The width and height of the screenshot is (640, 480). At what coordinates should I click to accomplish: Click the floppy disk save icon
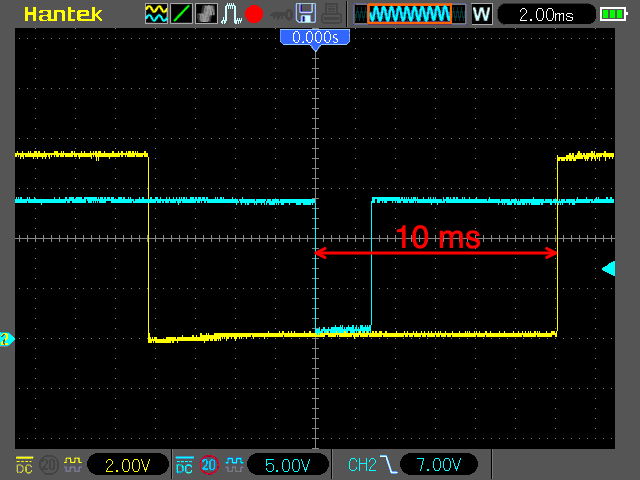[306, 14]
